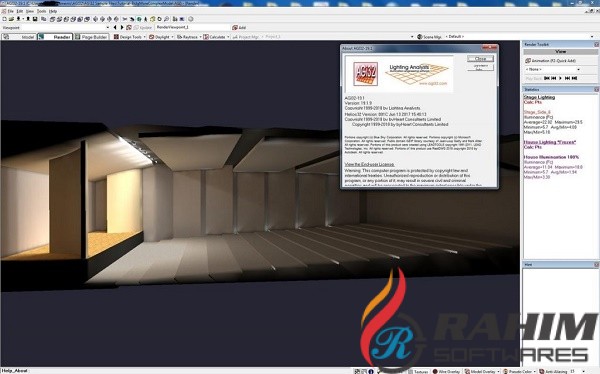The image size is (600, 374).
Task: Open the Calculate dropdown
Action: (x=228, y=37)
